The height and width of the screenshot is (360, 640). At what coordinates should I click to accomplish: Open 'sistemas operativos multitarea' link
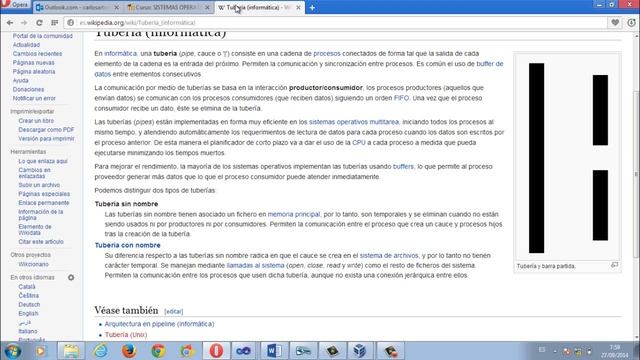point(354,122)
